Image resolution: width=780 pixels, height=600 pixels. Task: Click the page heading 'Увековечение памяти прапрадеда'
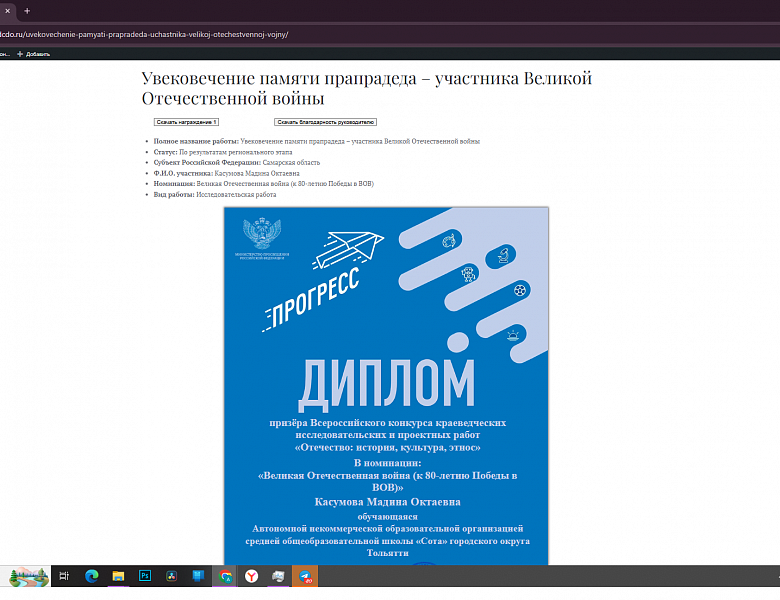(x=367, y=88)
